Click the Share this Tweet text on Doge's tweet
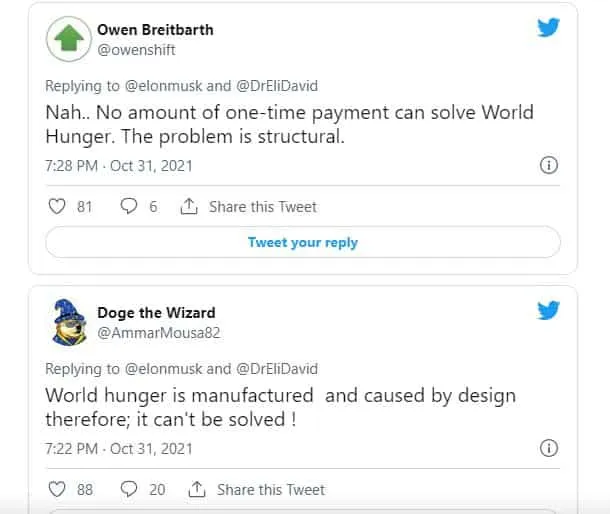610x514 pixels. [271, 489]
